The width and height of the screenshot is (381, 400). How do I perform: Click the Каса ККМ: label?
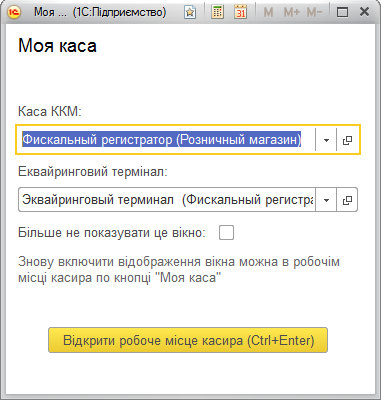pyautogui.click(x=50, y=111)
